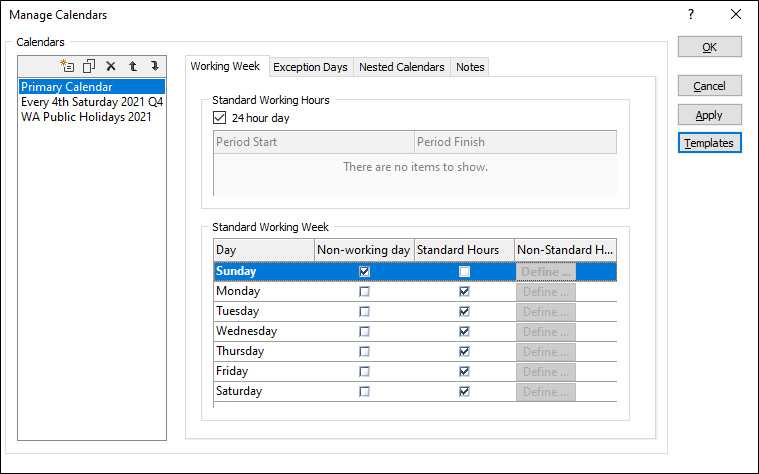759x474 pixels.
Task: Click the move calendar up arrow
Action: [x=133, y=66]
